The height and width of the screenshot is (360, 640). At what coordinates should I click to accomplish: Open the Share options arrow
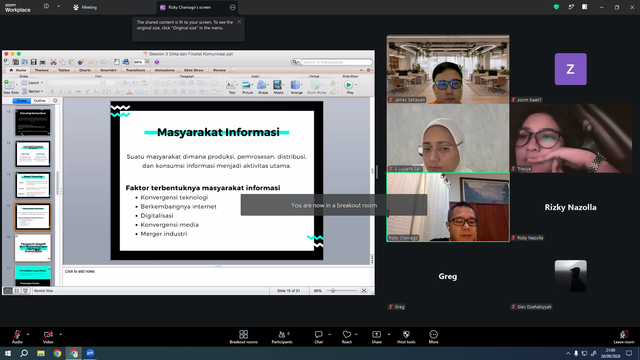(x=389, y=334)
